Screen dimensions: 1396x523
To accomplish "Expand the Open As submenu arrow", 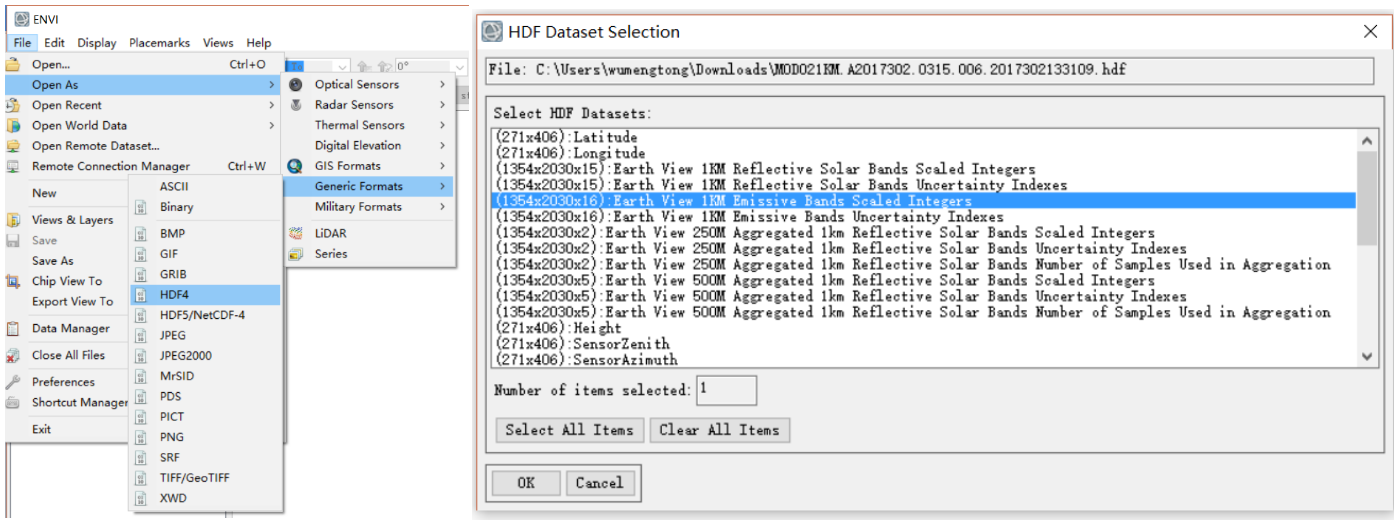I will (x=271, y=85).
